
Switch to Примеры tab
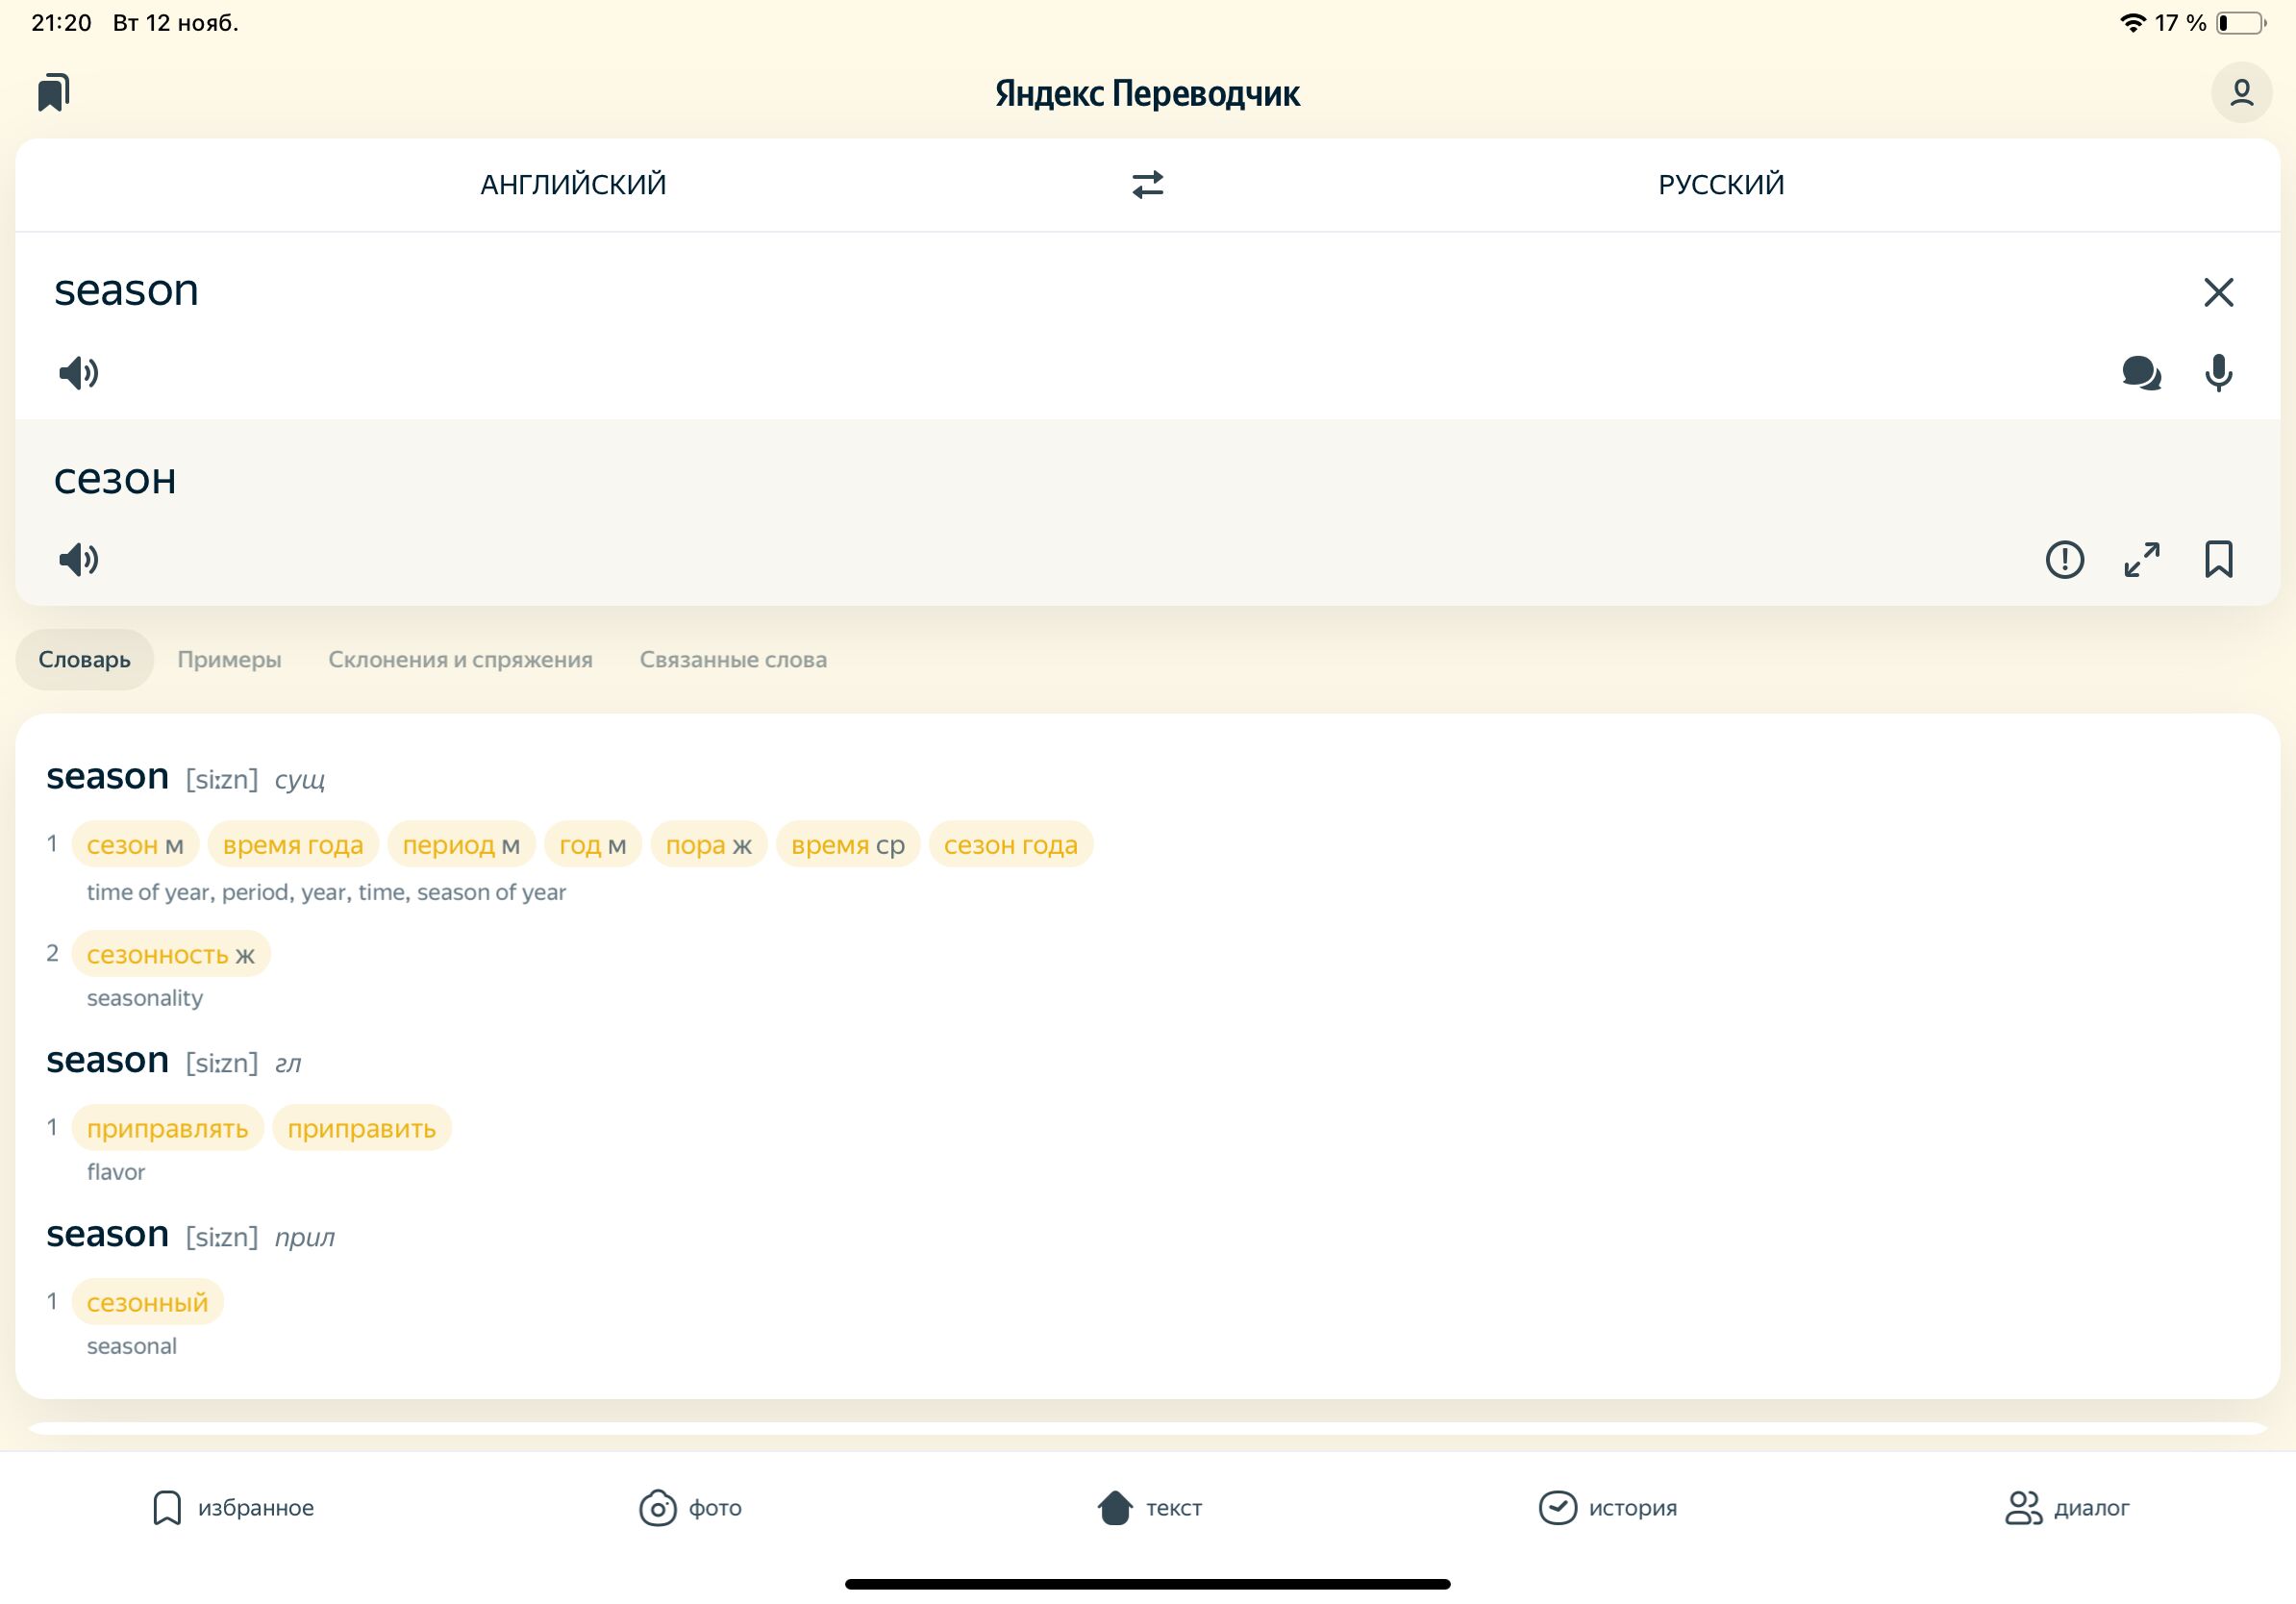coord(229,659)
